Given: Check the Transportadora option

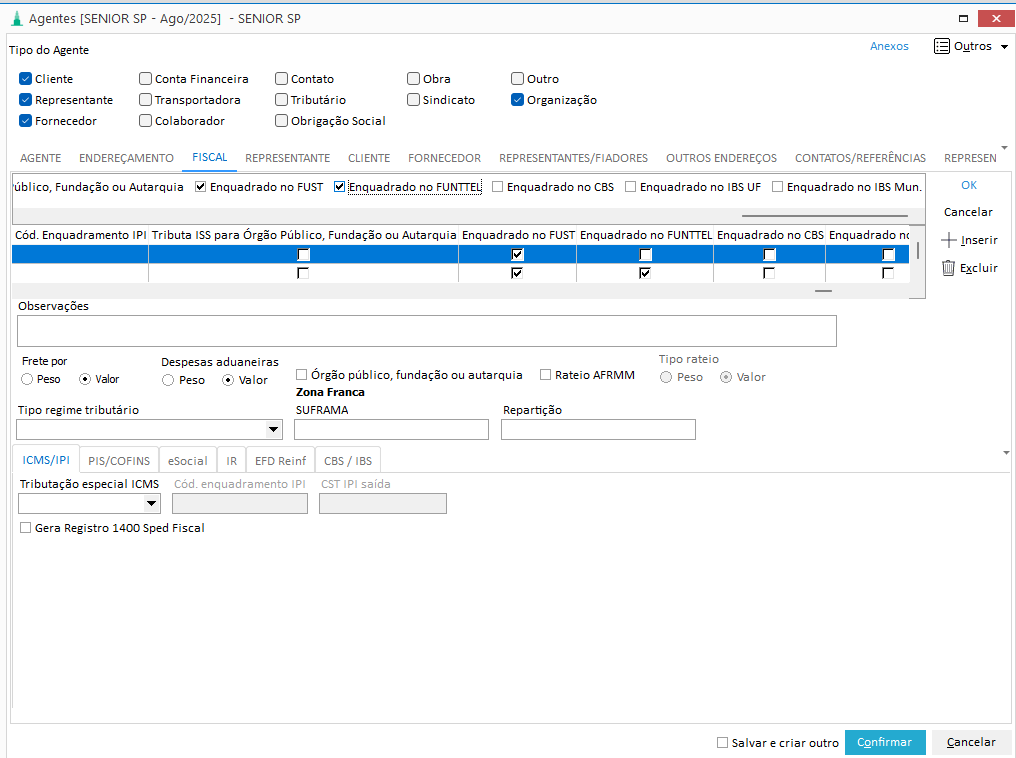Looking at the screenshot, I should [x=145, y=100].
